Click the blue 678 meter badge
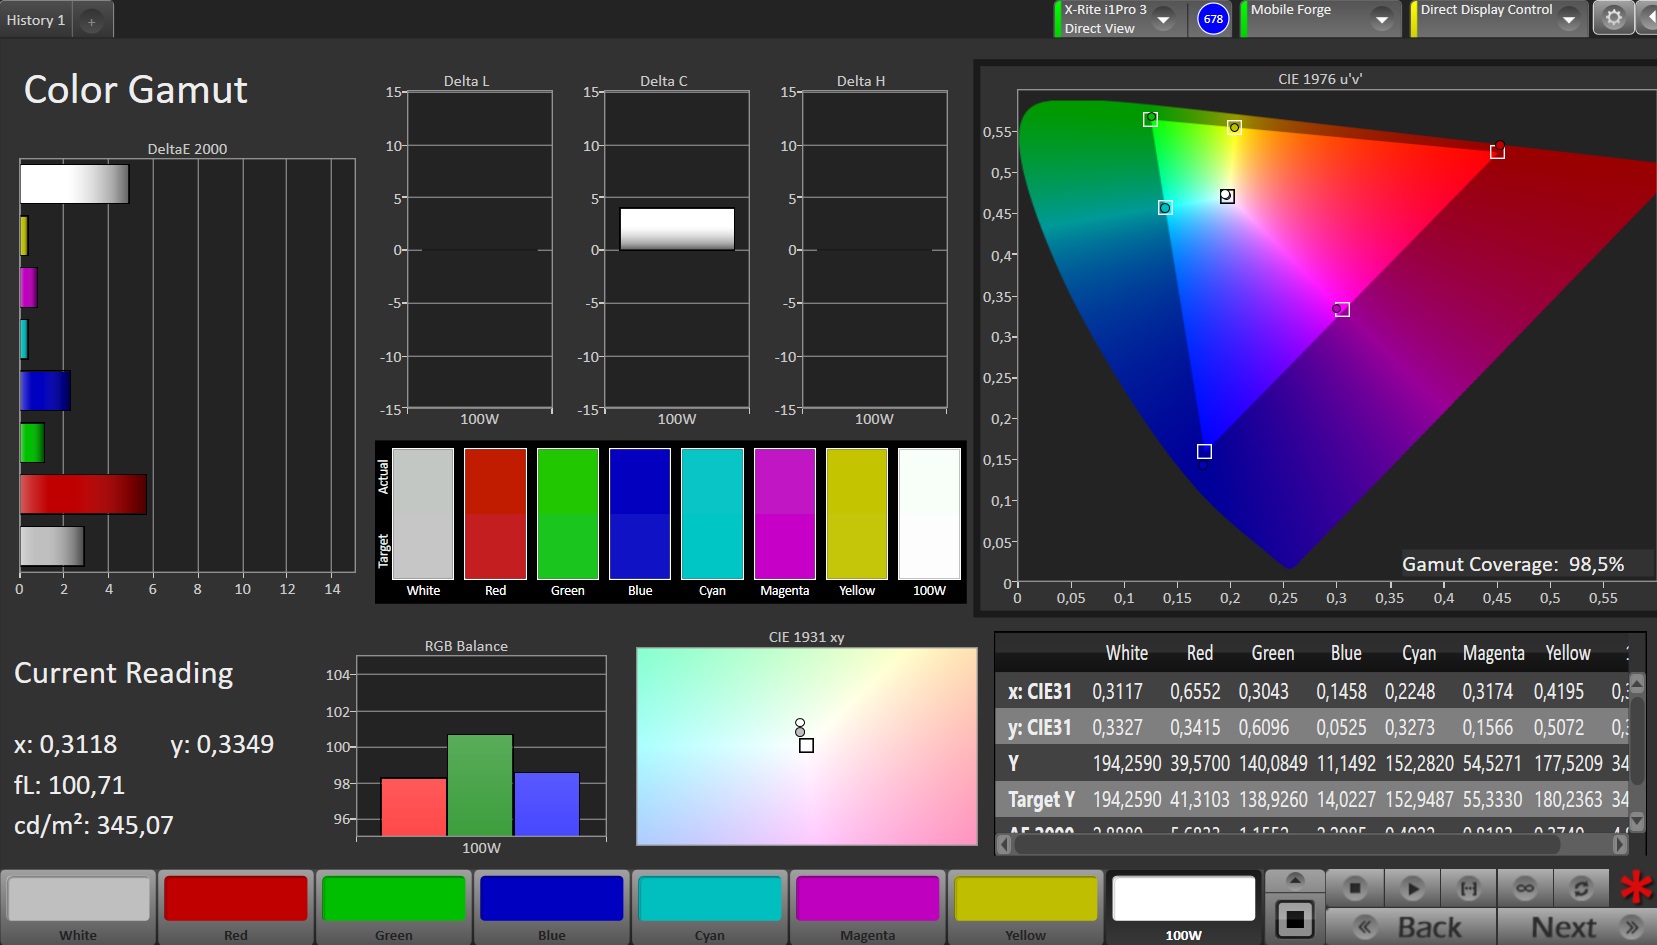This screenshot has width=1657, height=945. tap(1213, 19)
